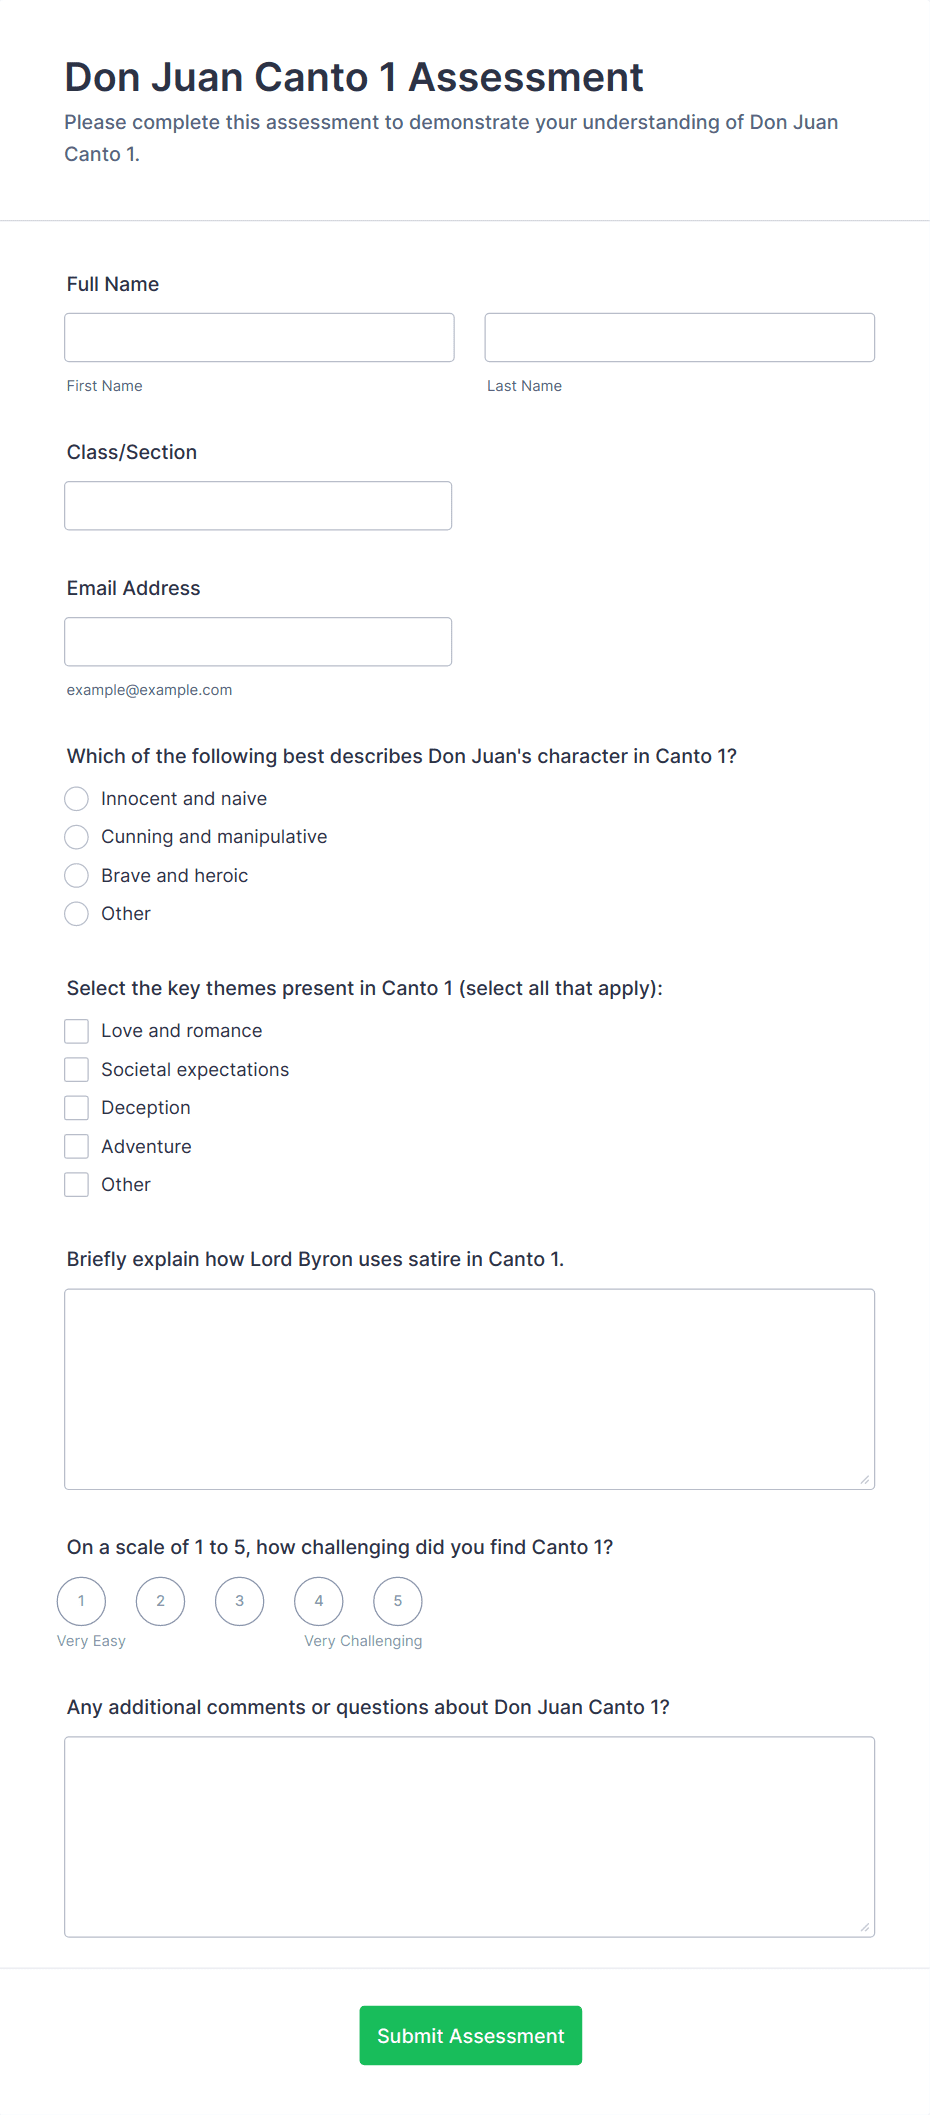Enable the Societal expectations checkbox
The image size is (930, 2115).
click(x=76, y=1069)
